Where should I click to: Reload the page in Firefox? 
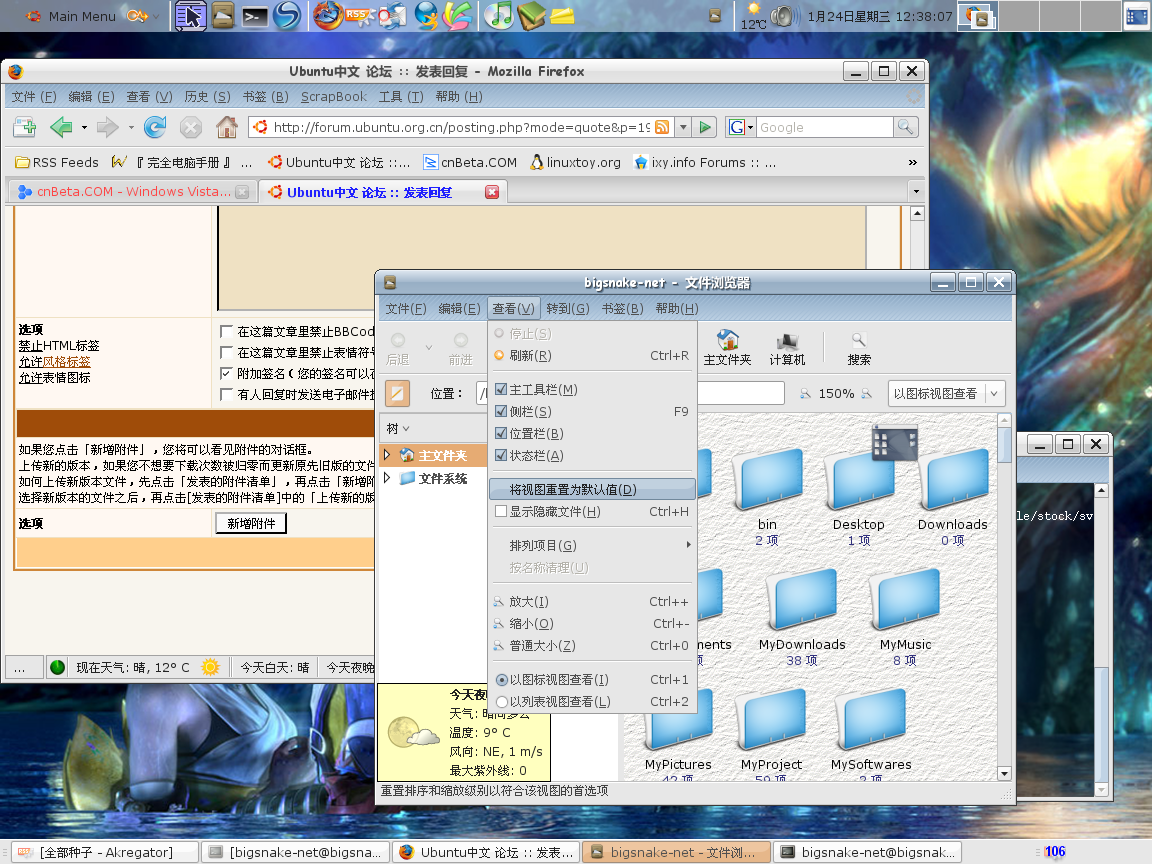tap(154, 127)
